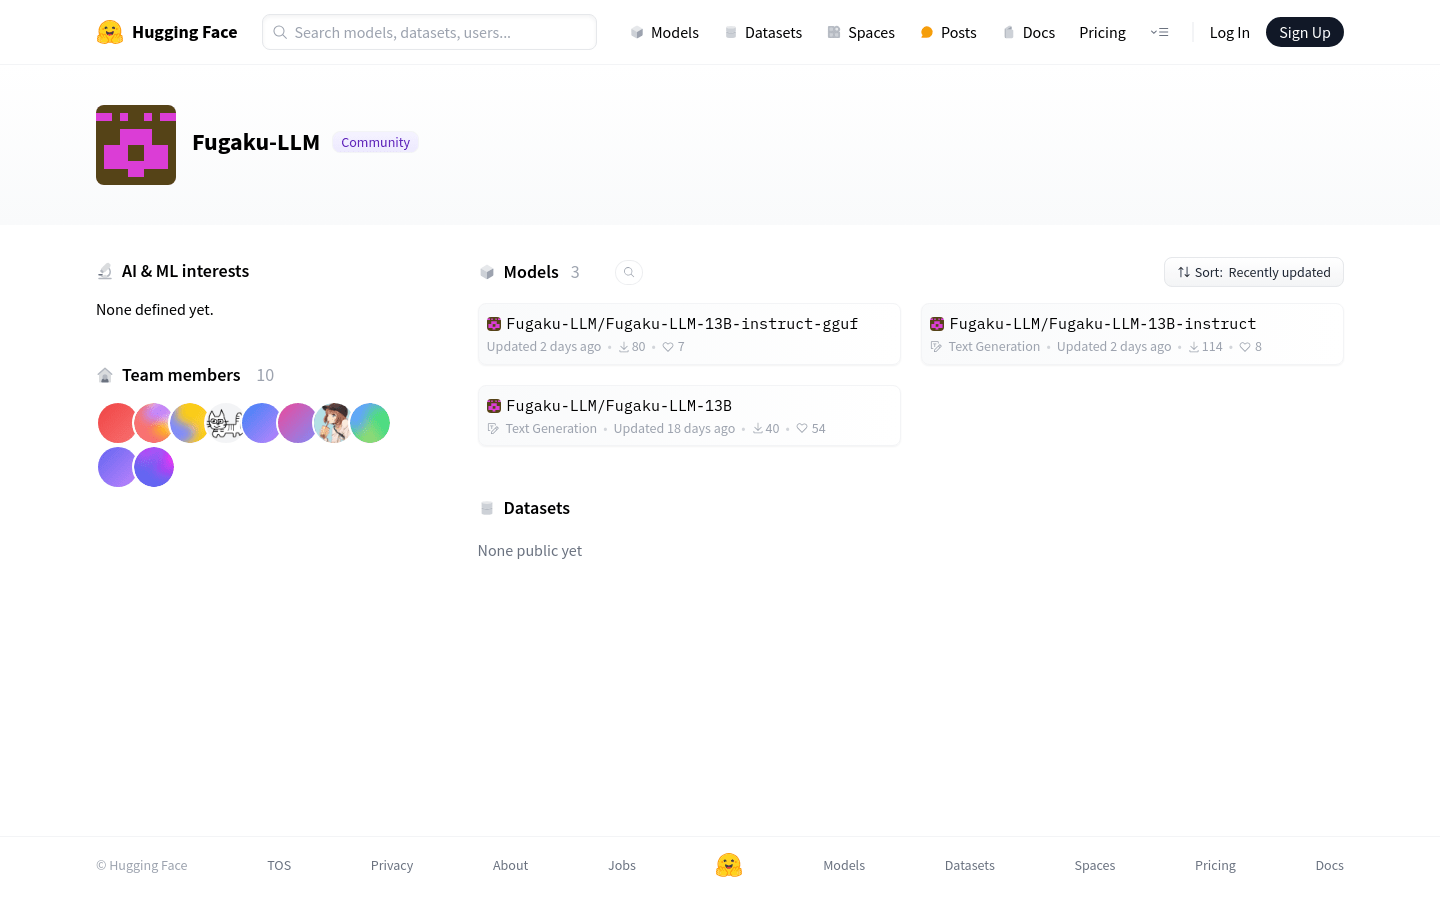Image resolution: width=1440 pixels, height=900 pixels.
Task: Click the database icon beside Datasets heading
Action: tap(487, 508)
